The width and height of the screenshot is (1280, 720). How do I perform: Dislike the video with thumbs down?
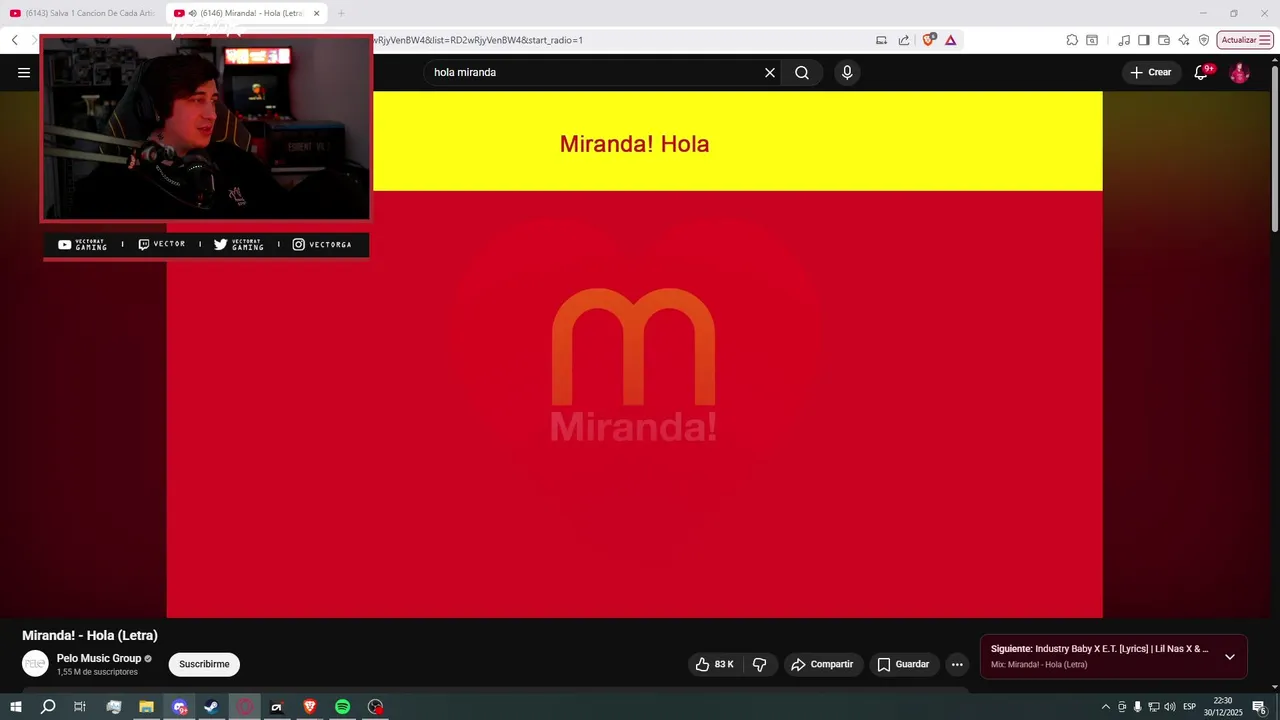coord(759,664)
